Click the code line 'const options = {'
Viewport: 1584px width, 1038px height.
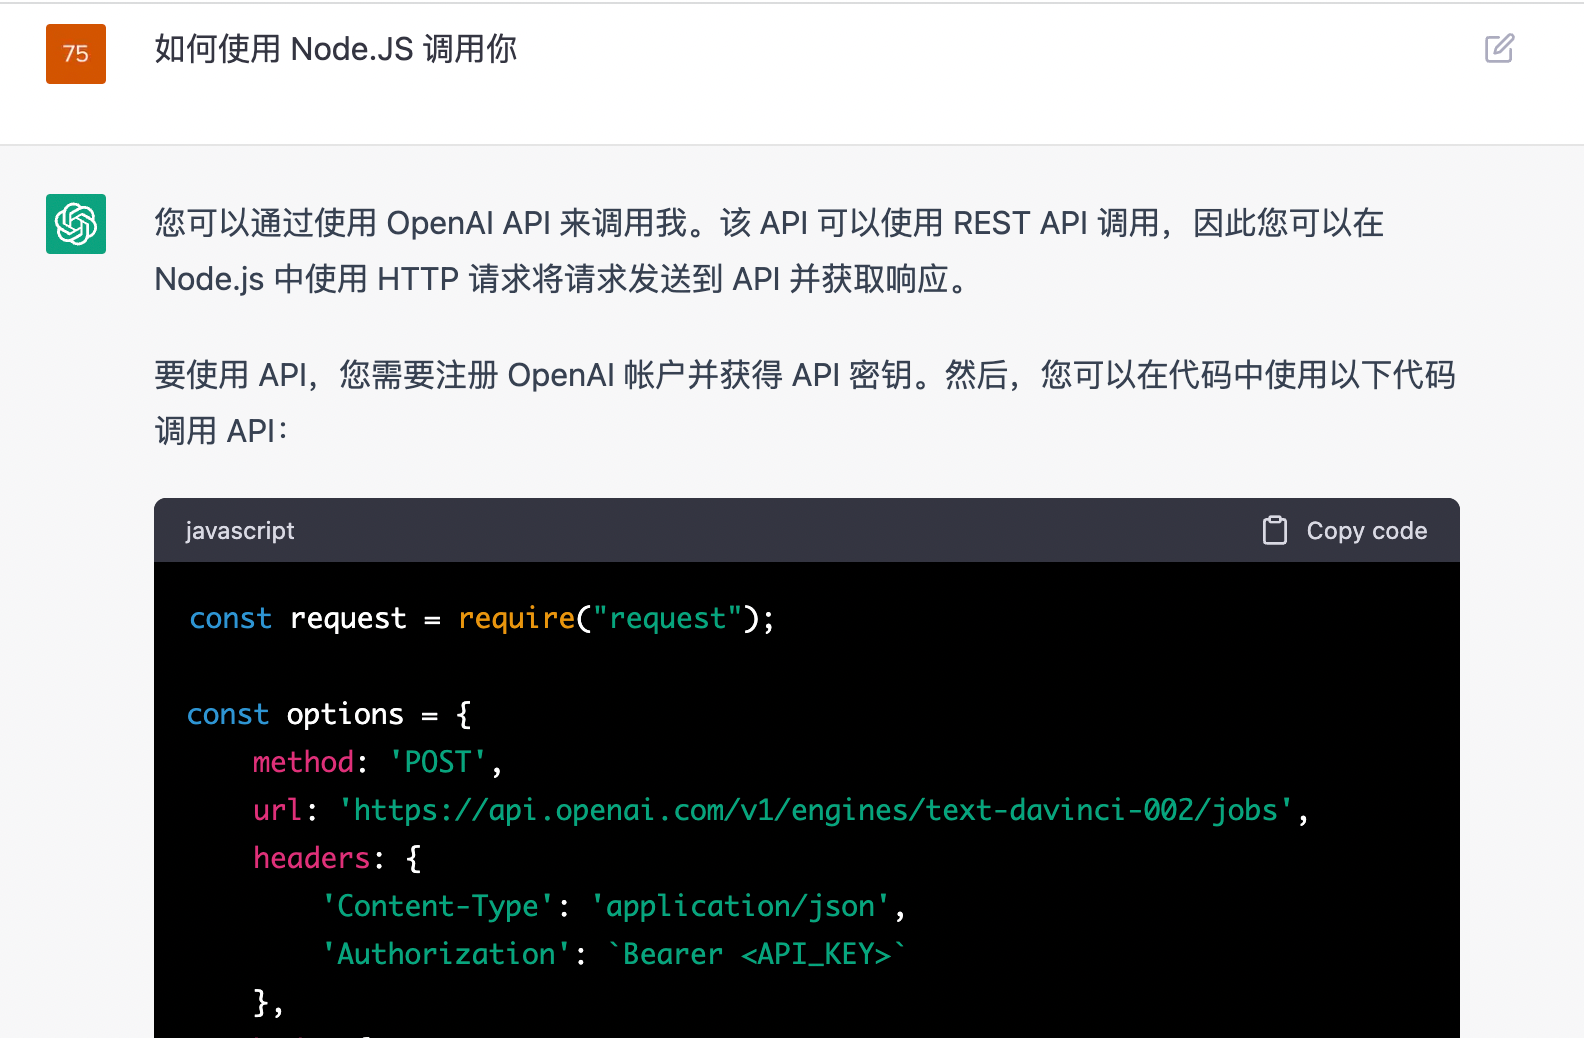(329, 715)
